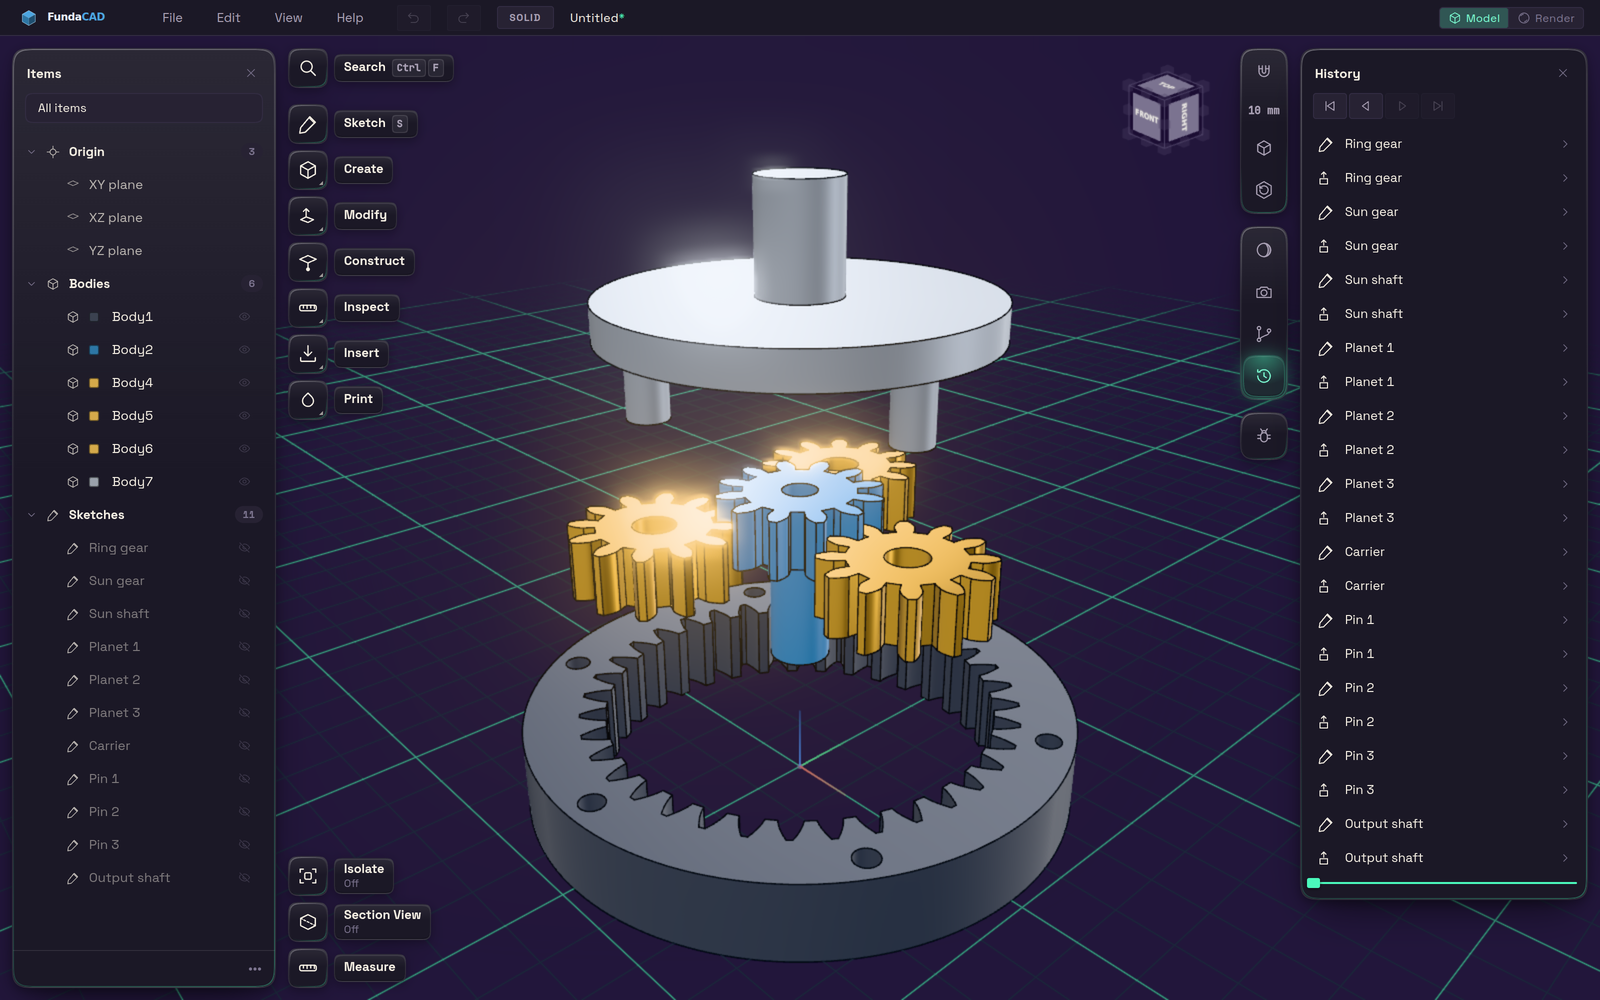
Task: Toggle visibility of Body1
Action: coord(244,317)
